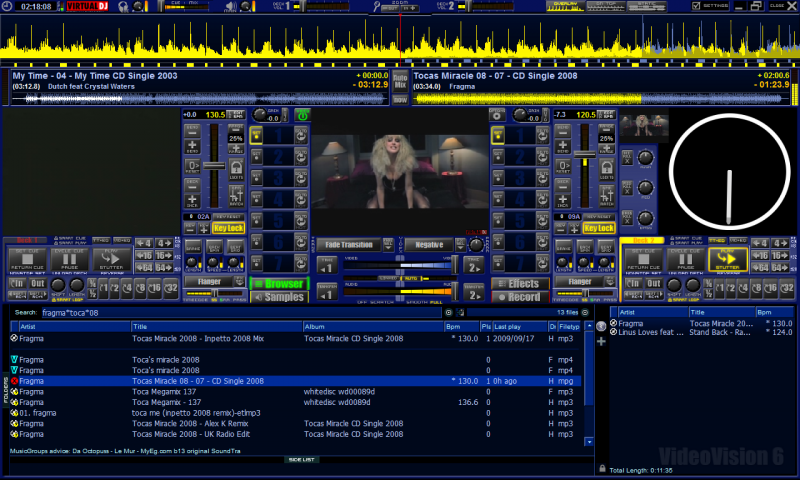Screen dimensions: 800x480
Task: Toggle the green video power button
Action: coord(303,115)
